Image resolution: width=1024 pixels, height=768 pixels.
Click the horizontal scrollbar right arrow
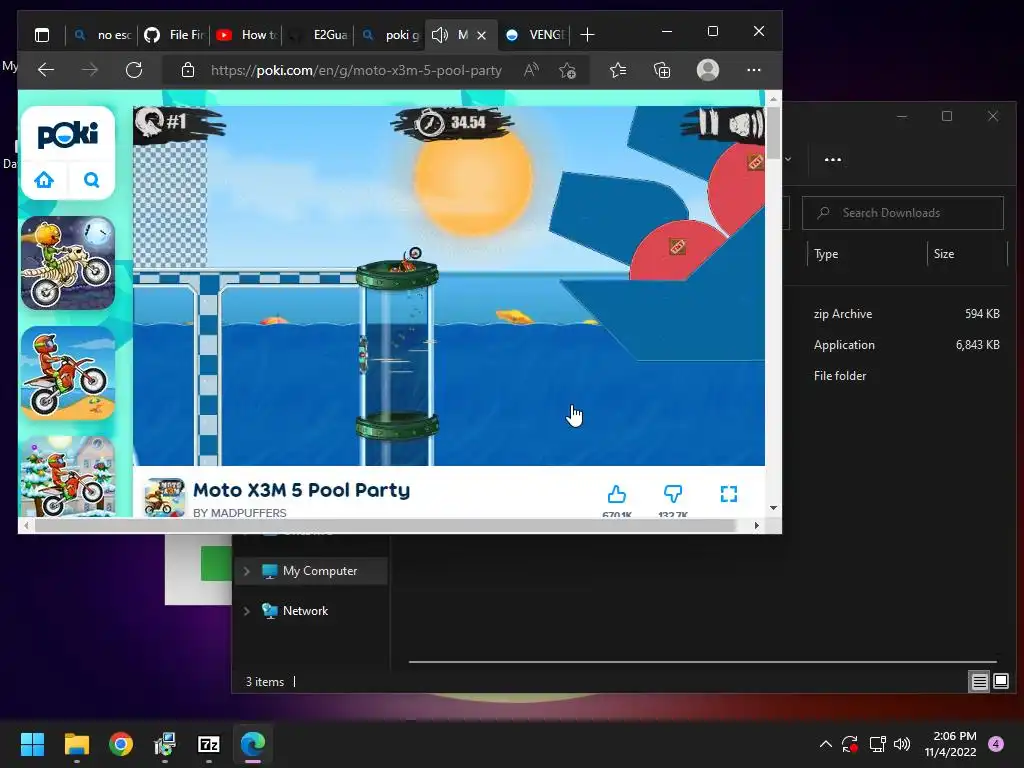[x=756, y=525]
